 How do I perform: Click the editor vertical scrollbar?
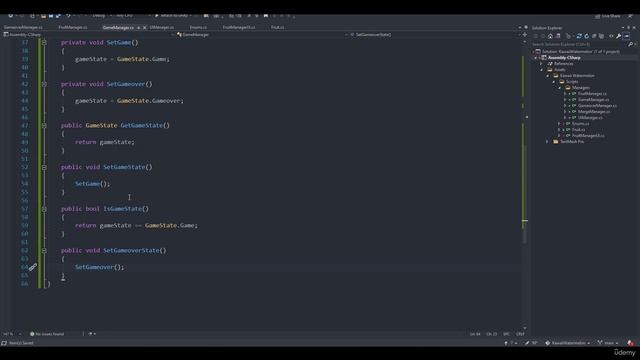pos(525,184)
